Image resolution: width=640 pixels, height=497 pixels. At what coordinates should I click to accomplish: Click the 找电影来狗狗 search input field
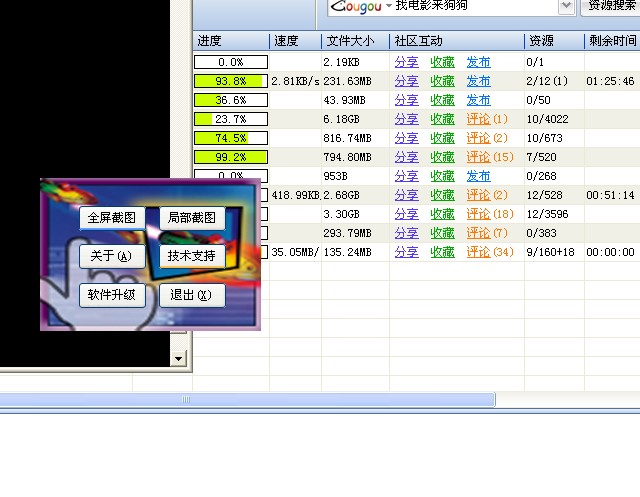tap(470, 6)
